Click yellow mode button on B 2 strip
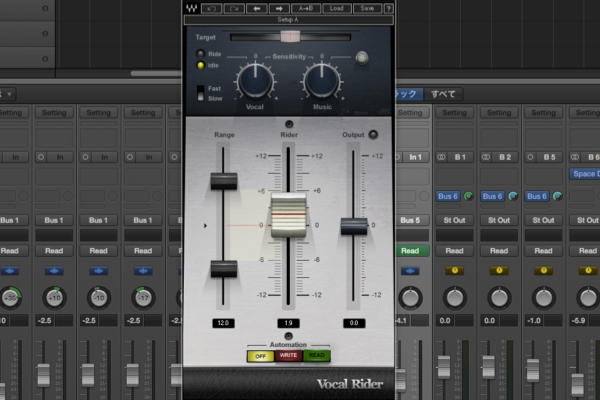 pos(499,271)
